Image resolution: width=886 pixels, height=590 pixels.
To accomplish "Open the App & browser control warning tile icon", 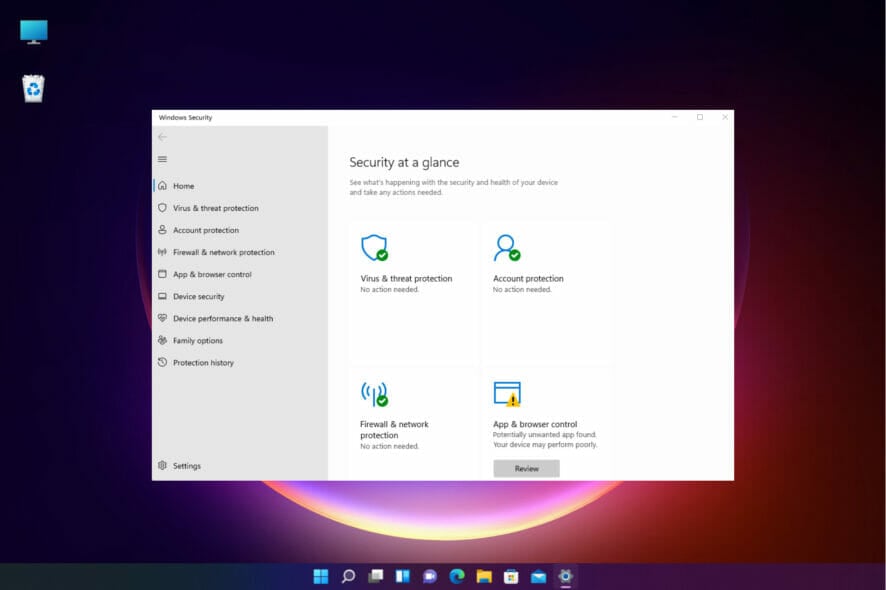I will 507,393.
